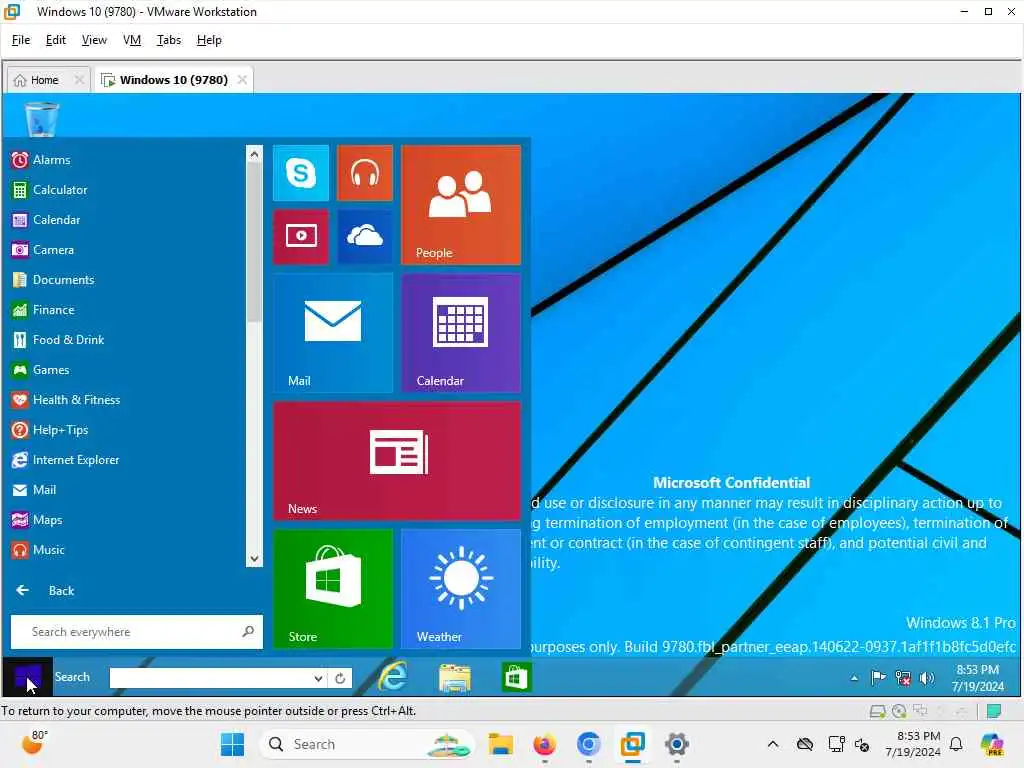The height and width of the screenshot is (768, 1024).
Task: Click the hard disk icon in VMware status bar
Action: tap(878, 711)
